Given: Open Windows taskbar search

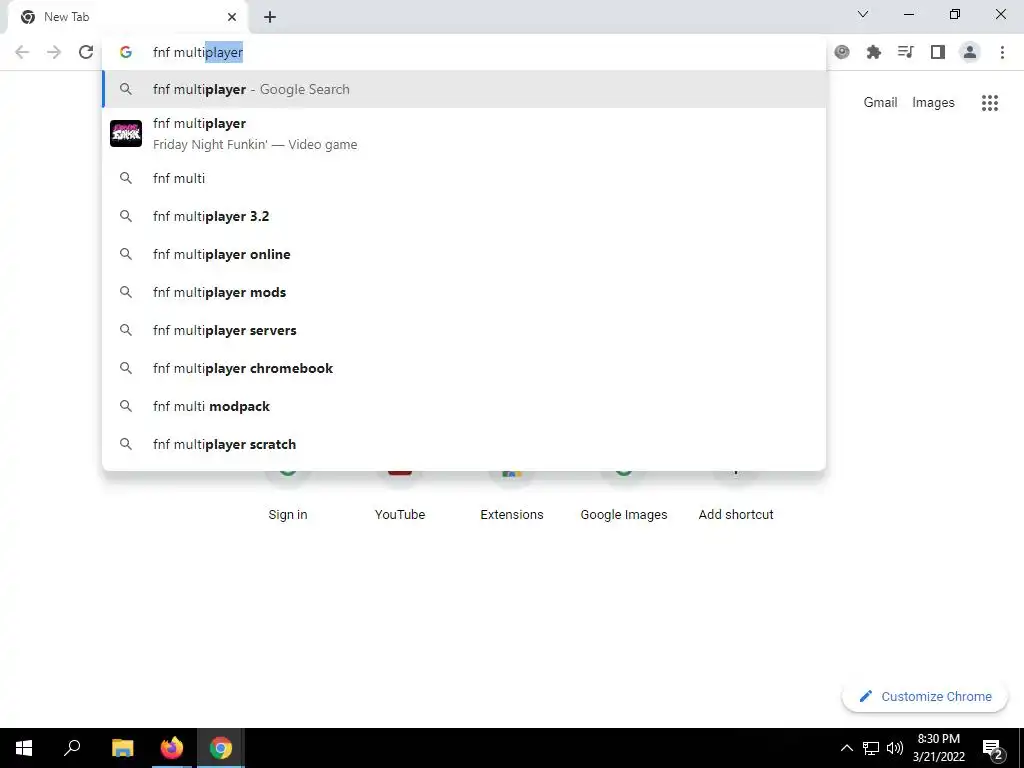Looking at the screenshot, I should click(x=72, y=748).
